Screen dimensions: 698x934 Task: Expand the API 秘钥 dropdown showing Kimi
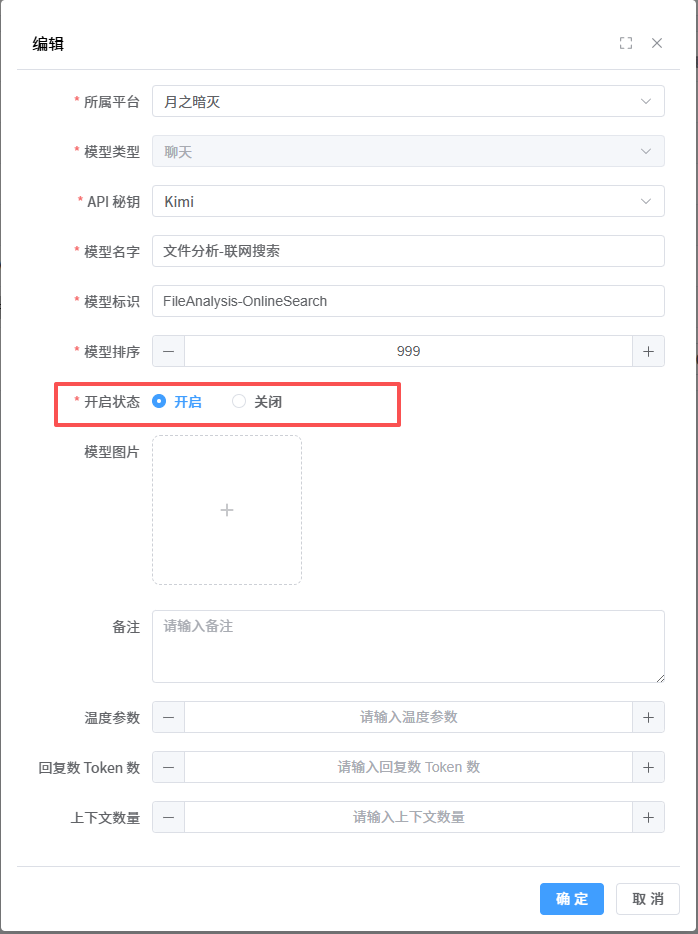pos(408,201)
